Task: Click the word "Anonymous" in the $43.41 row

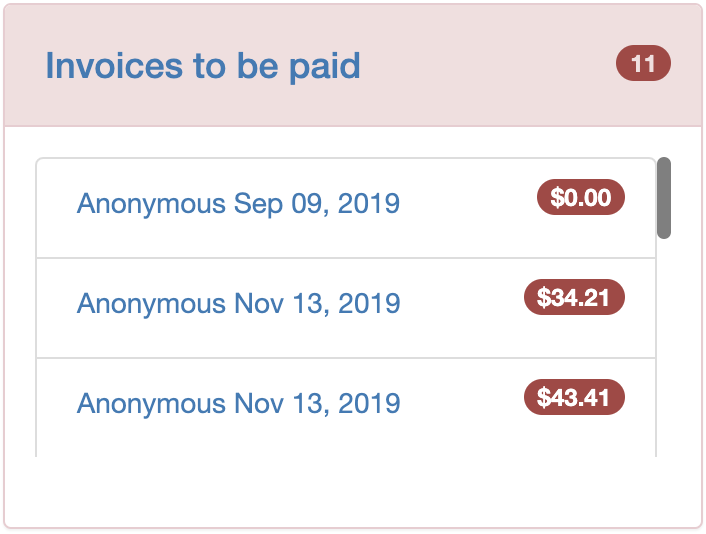Action: (x=151, y=403)
